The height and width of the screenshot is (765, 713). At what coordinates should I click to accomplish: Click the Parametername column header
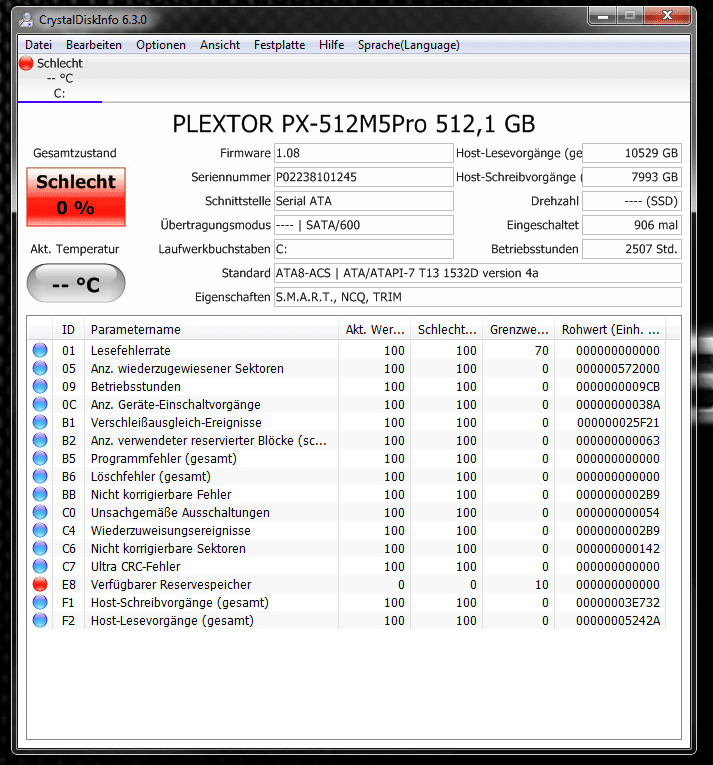pos(211,329)
